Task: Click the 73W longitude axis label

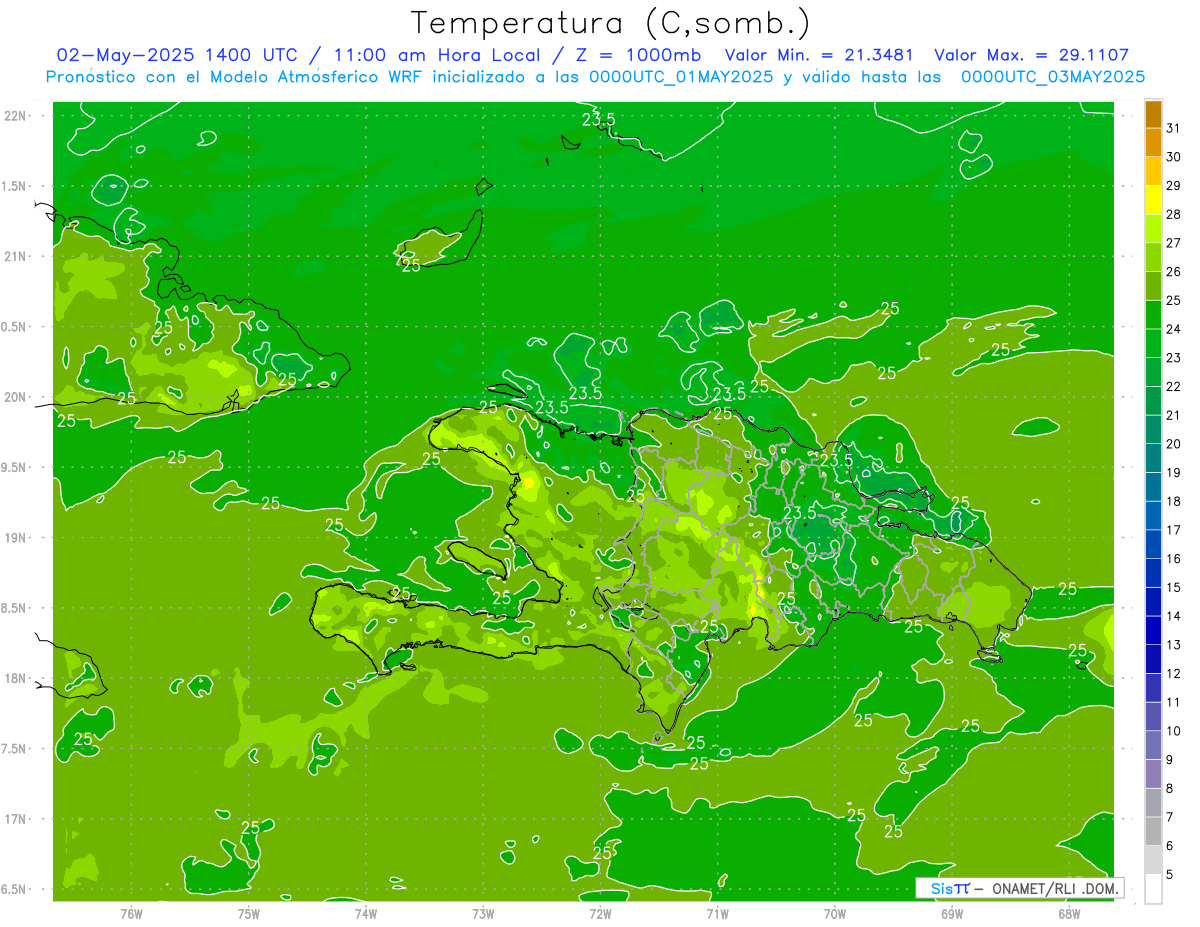Action: click(483, 913)
